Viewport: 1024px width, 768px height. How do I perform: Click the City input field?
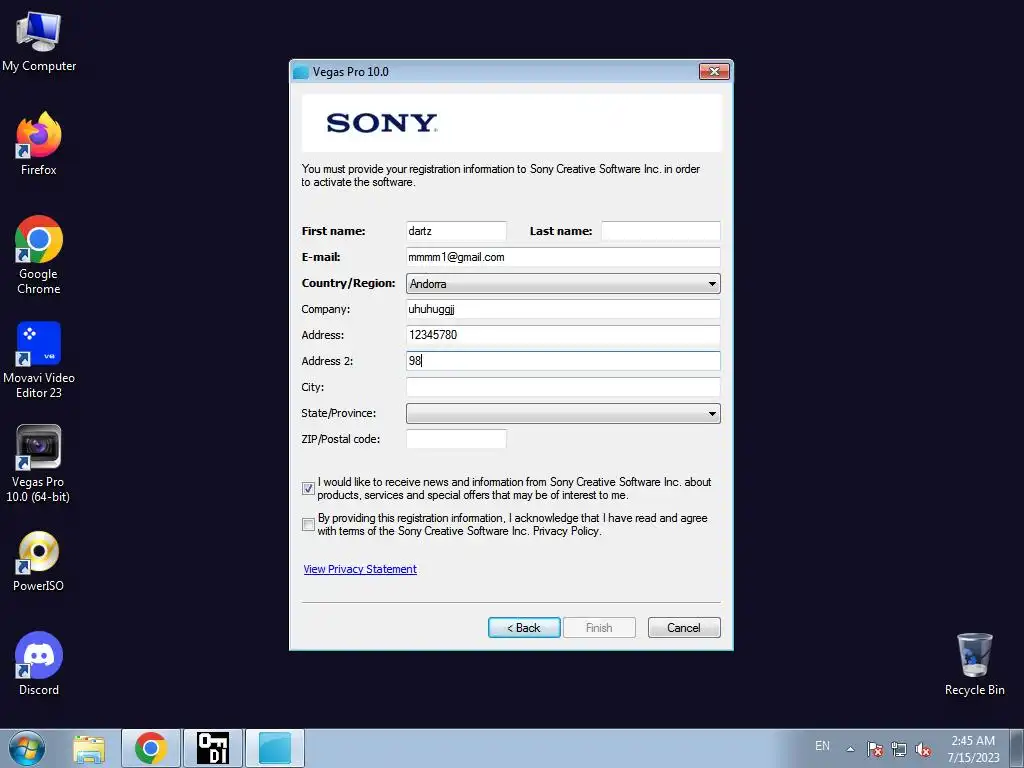click(x=563, y=387)
